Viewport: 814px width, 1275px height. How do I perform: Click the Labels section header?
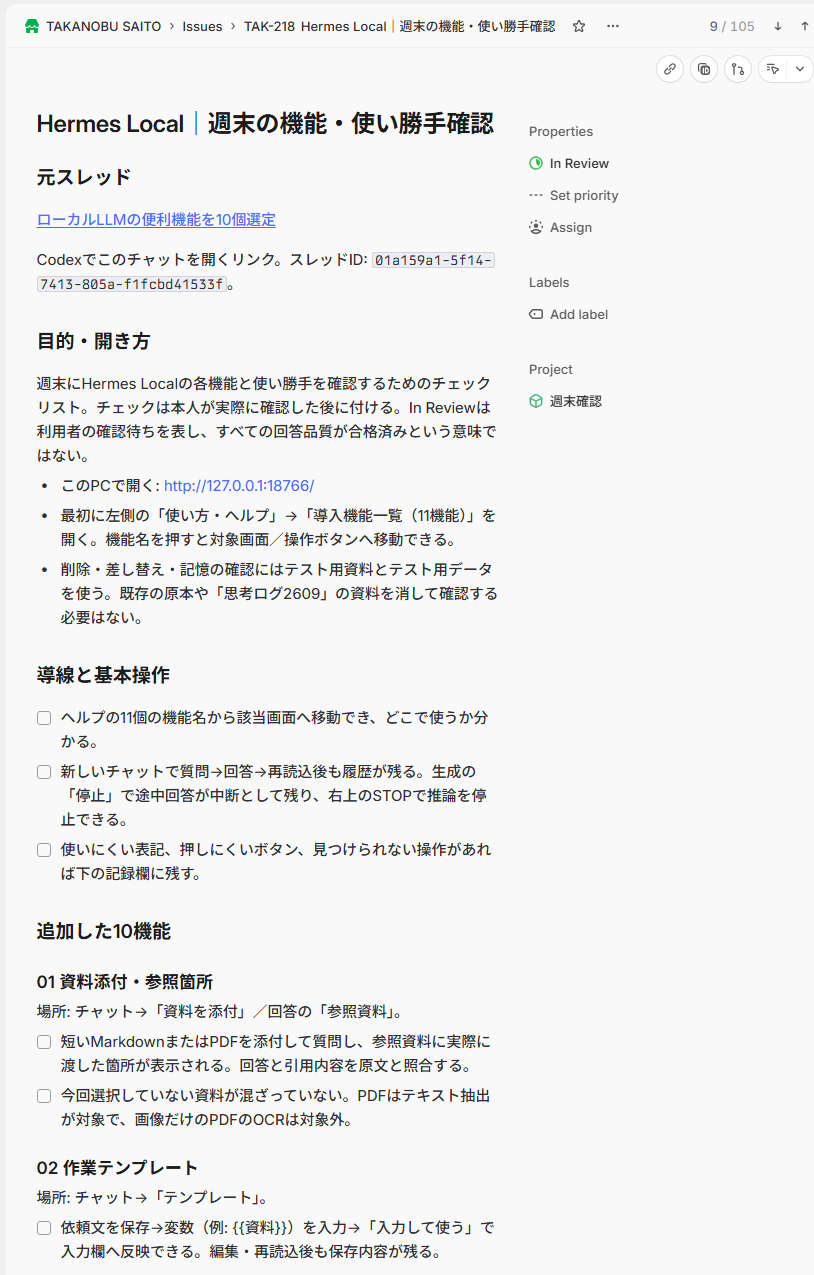click(549, 282)
